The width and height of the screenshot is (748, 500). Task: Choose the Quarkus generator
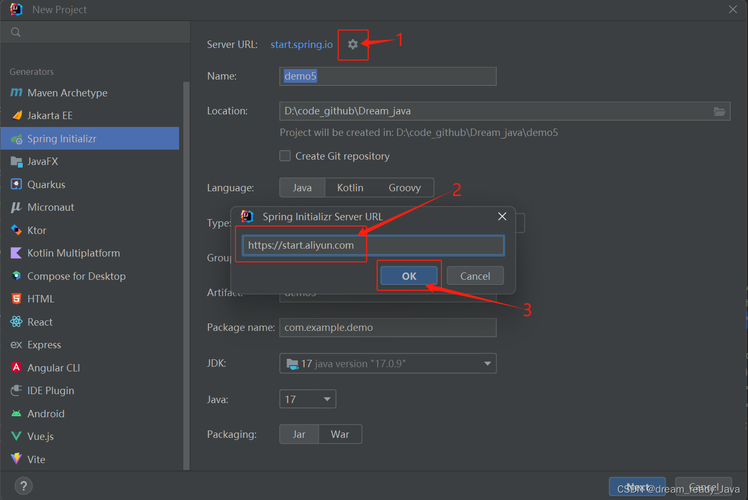pos(46,185)
